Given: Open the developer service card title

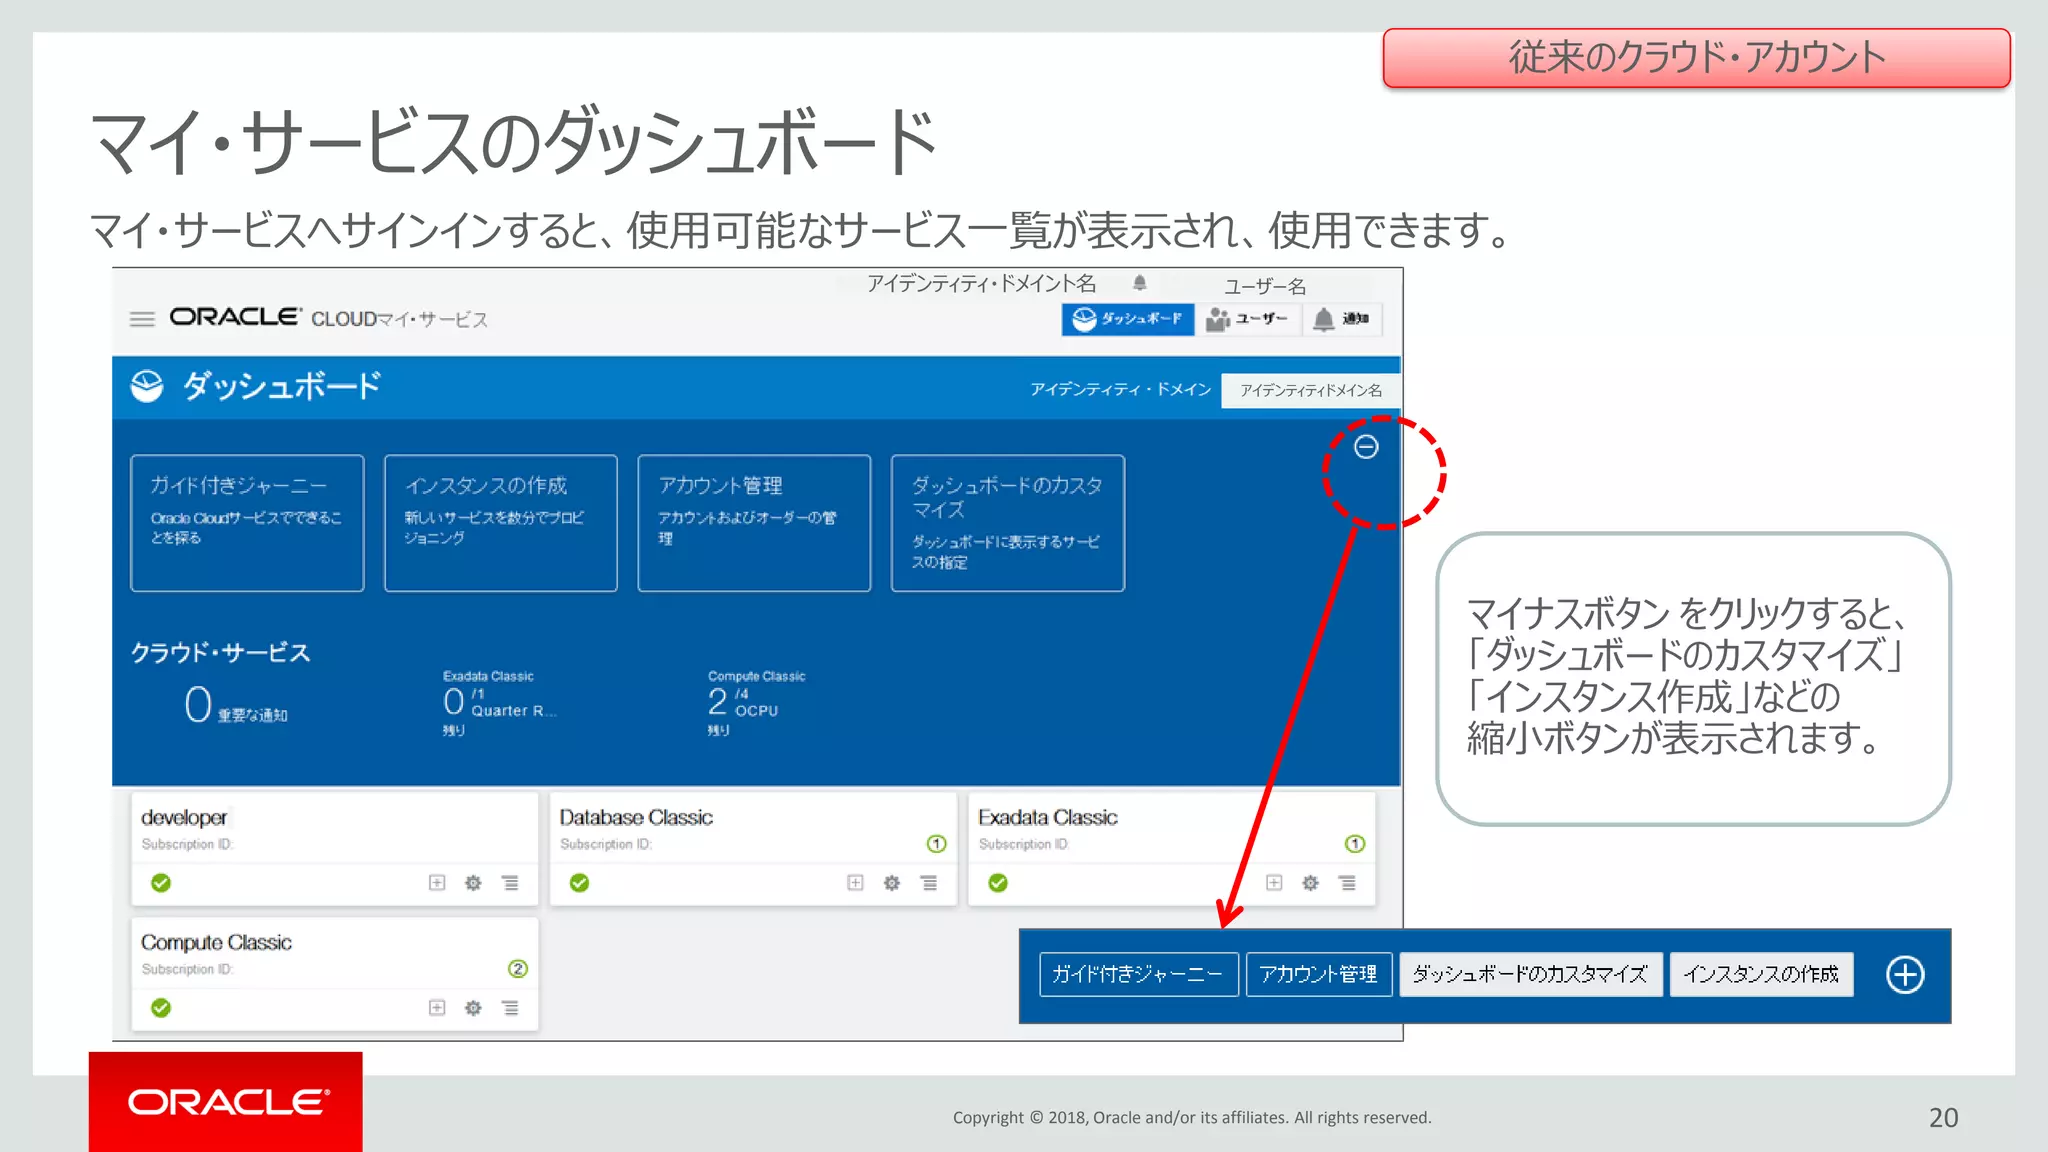Looking at the screenshot, I should (x=184, y=817).
